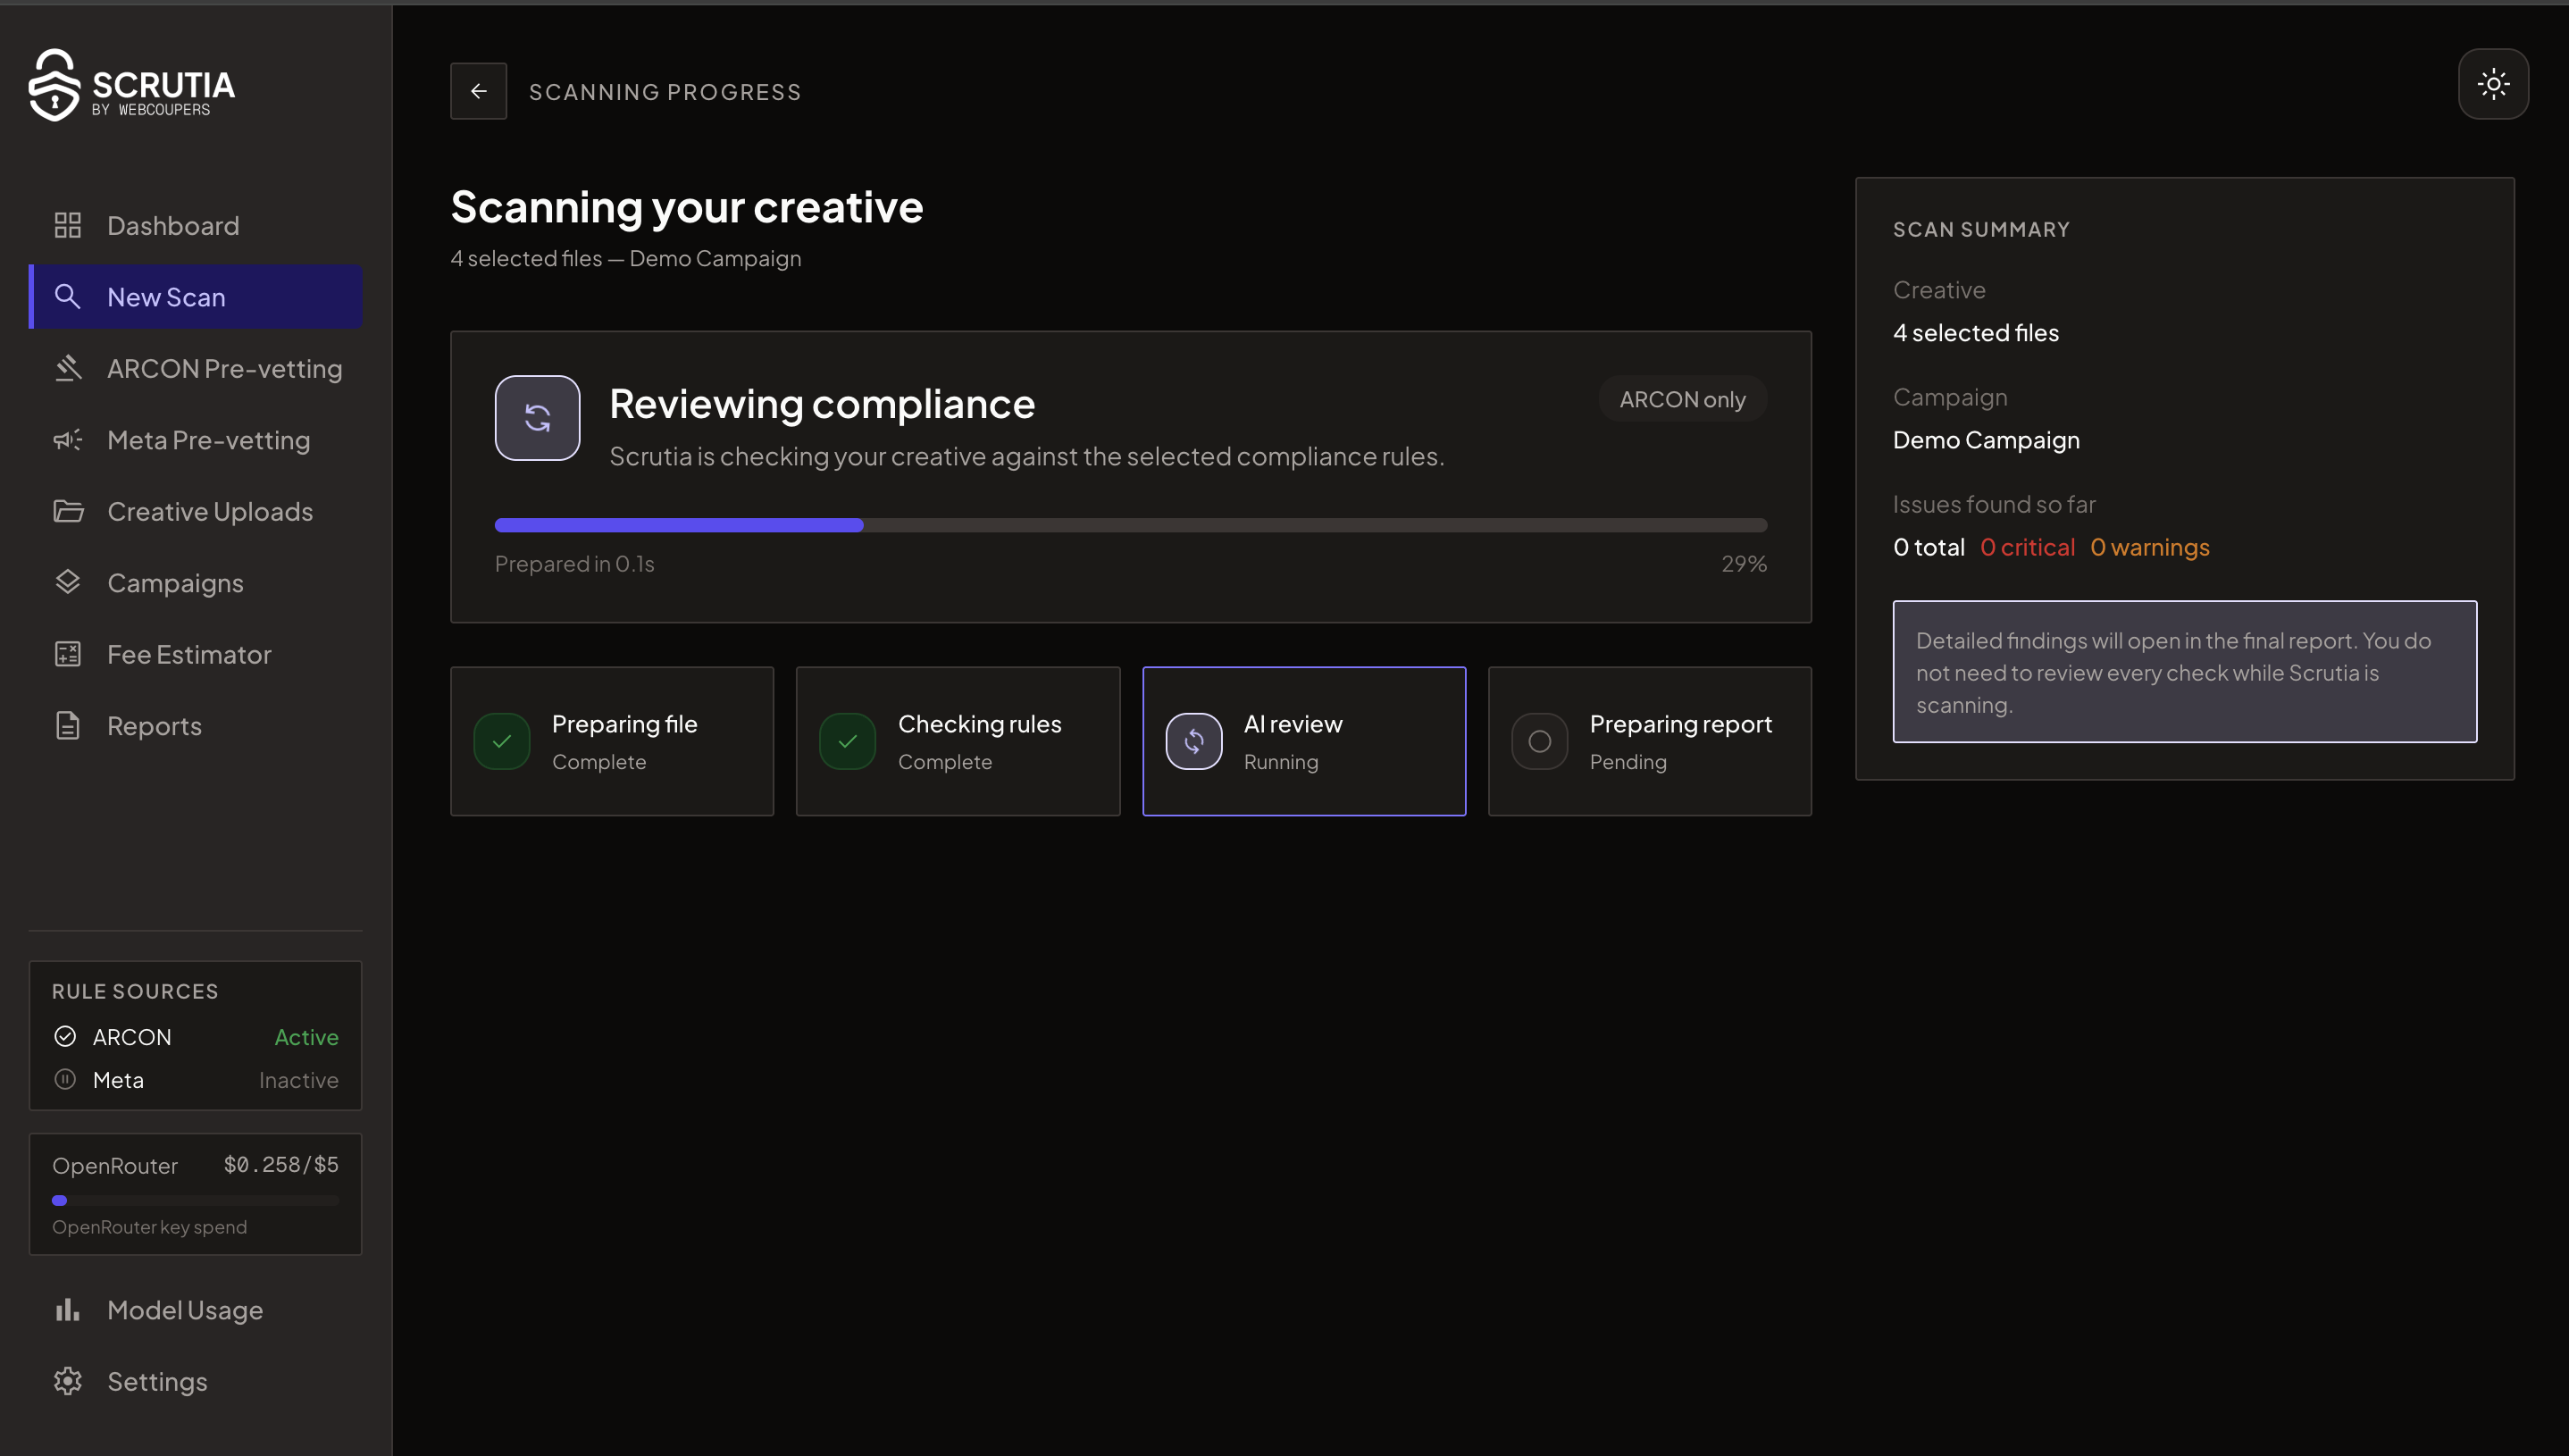The height and width of the screenshot is (1456, 2569).
Task: Click 'Demo Campaign' in scan summary
Action: click(1985, 439)
